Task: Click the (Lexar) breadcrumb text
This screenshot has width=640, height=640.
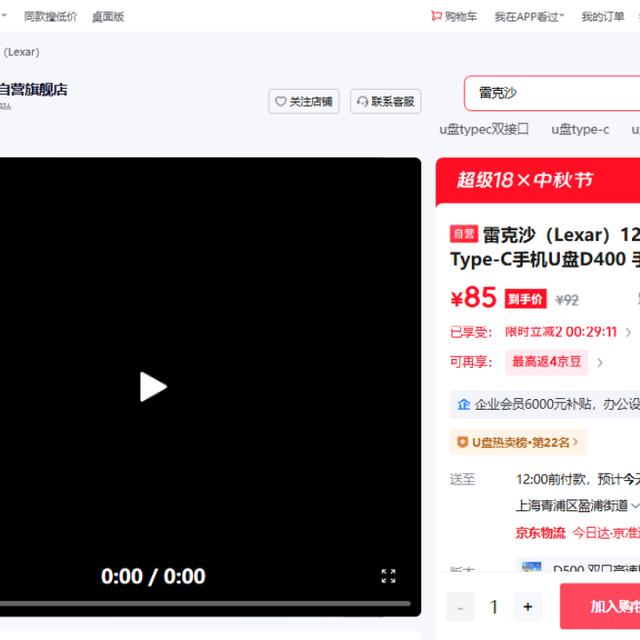Action: click(x=22, y=52)
